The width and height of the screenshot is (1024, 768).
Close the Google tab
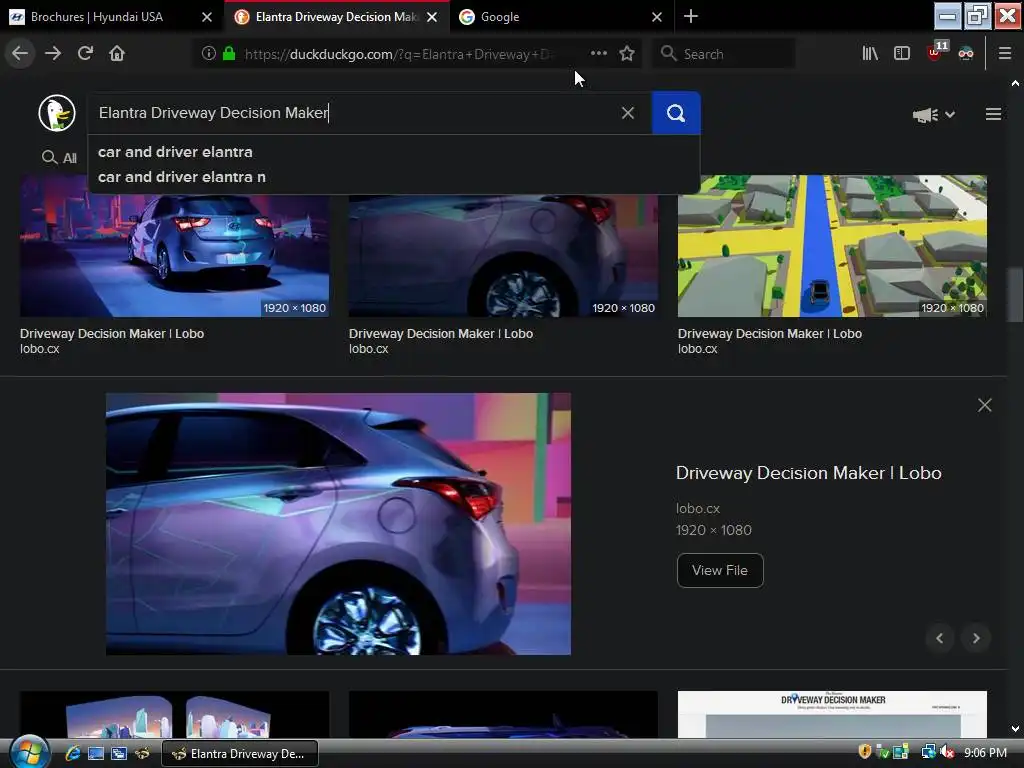(657, 17)
